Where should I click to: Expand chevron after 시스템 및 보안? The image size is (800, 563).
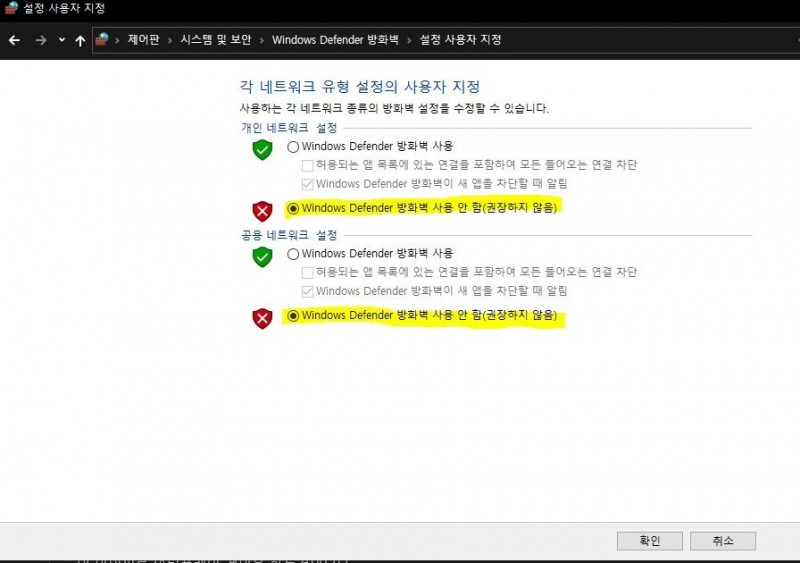[x=262, y=40]
